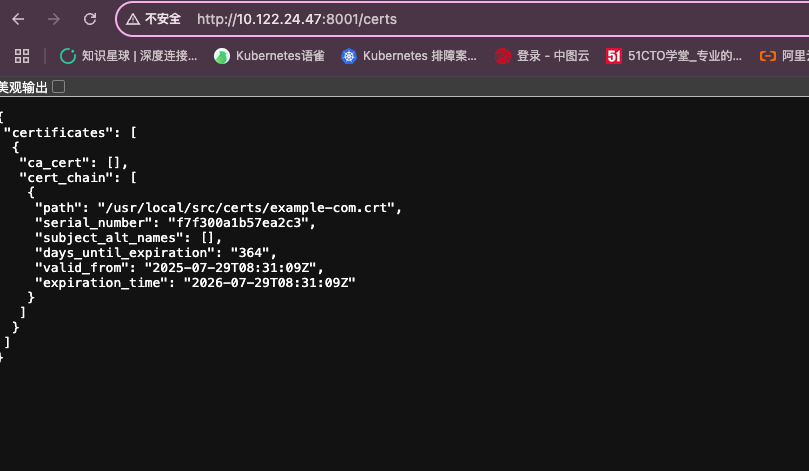Select the path value /usr/local/src/certs/example-com.crt
The width and height of the screenshot is (809, 471).
click(x=246, y=207)
